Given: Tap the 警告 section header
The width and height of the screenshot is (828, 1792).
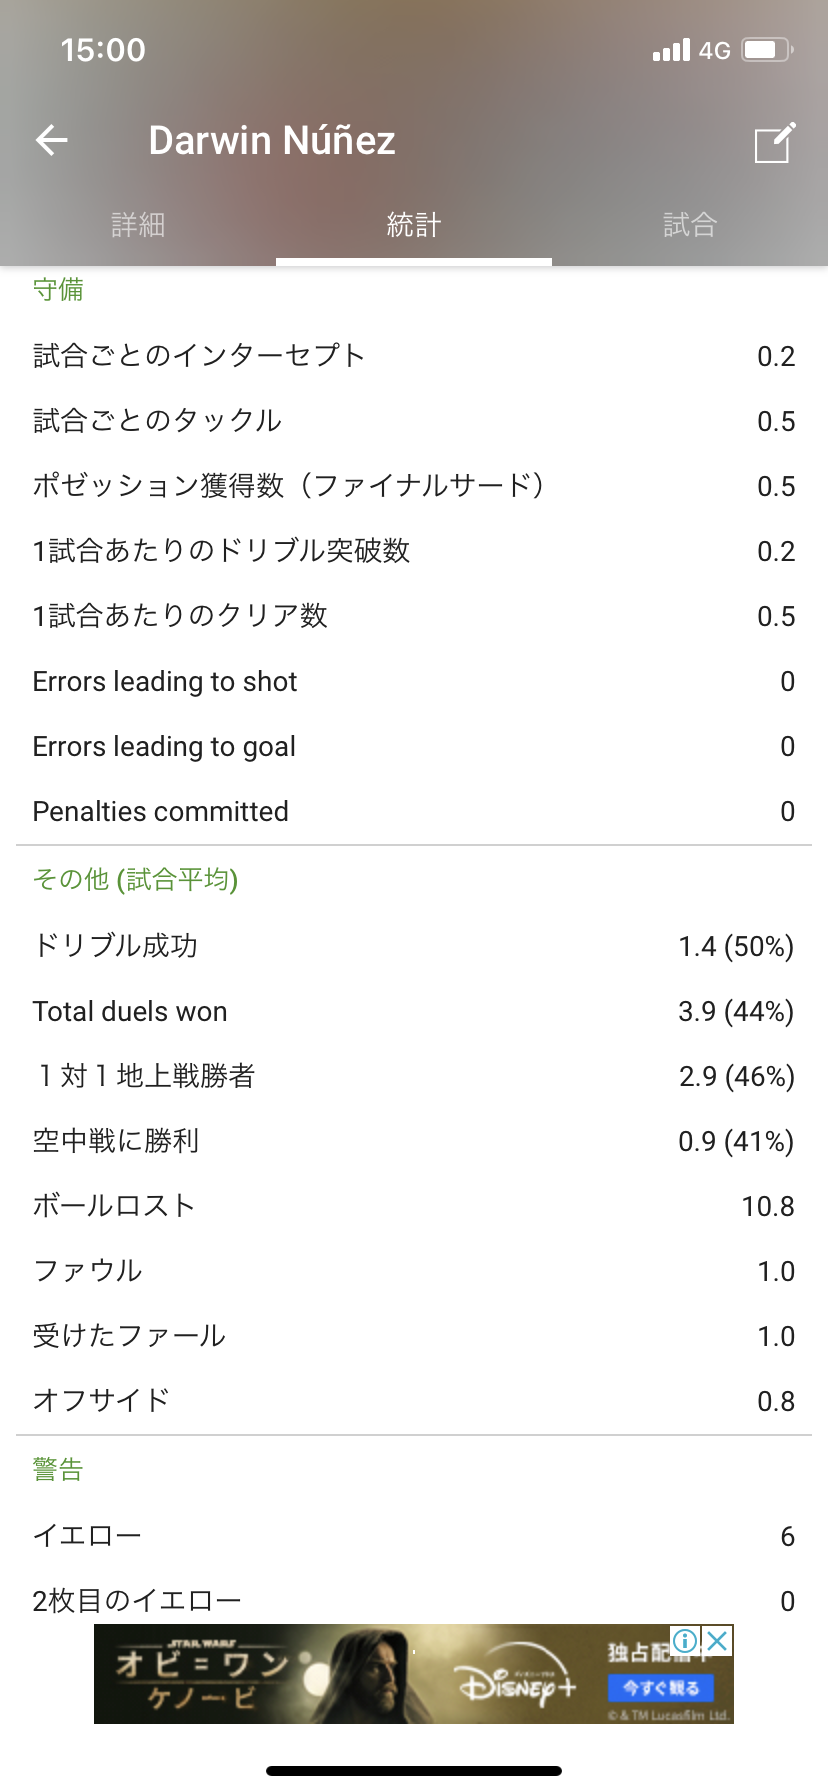Looking at the screenshot, I should pyautogui.click(x=58, y=1469).
